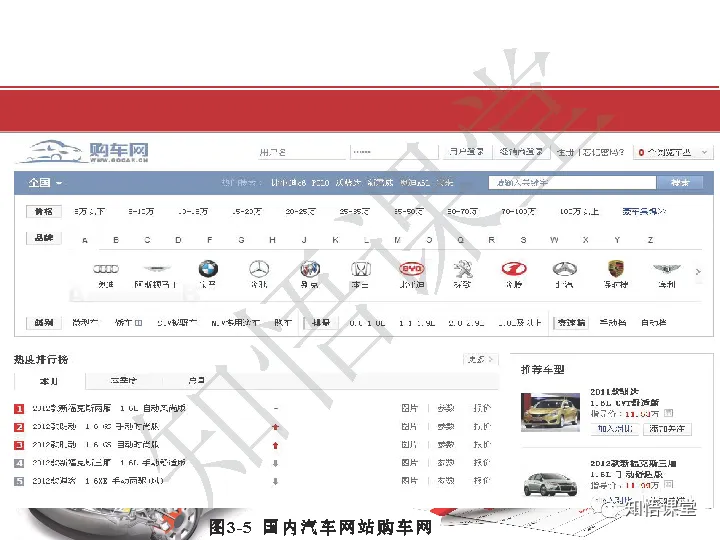Choose the Porsche crest logo
720x540 pixels.
click(x=616, y=269)
